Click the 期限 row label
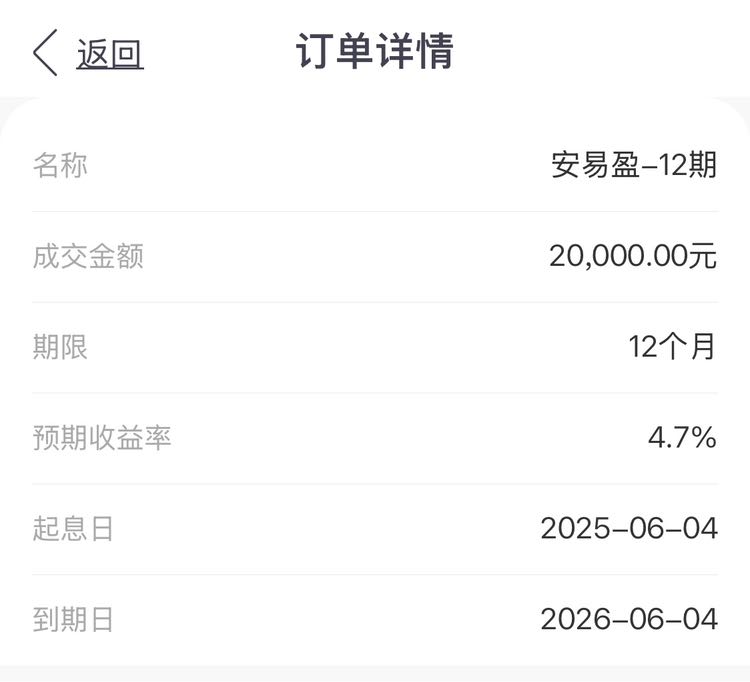Screen dimensions: 750x682 point(60,347)
